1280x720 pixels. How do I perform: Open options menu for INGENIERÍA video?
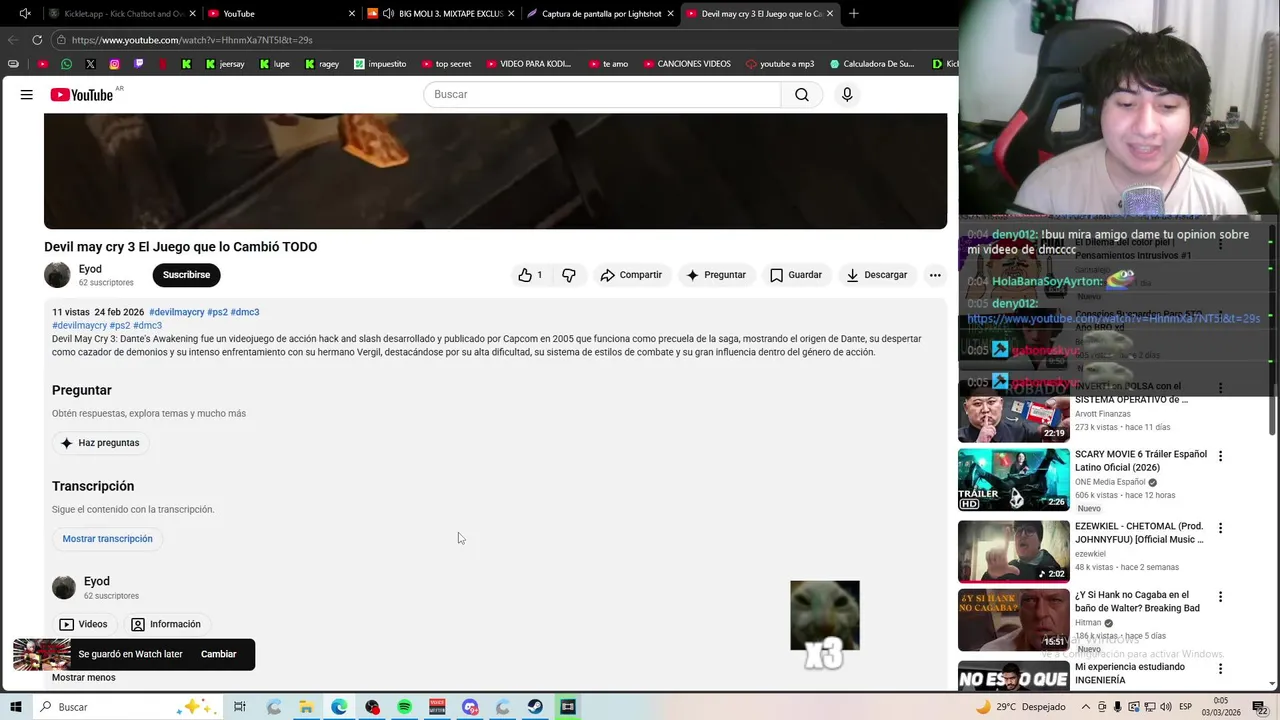[x=1220, y=668]
